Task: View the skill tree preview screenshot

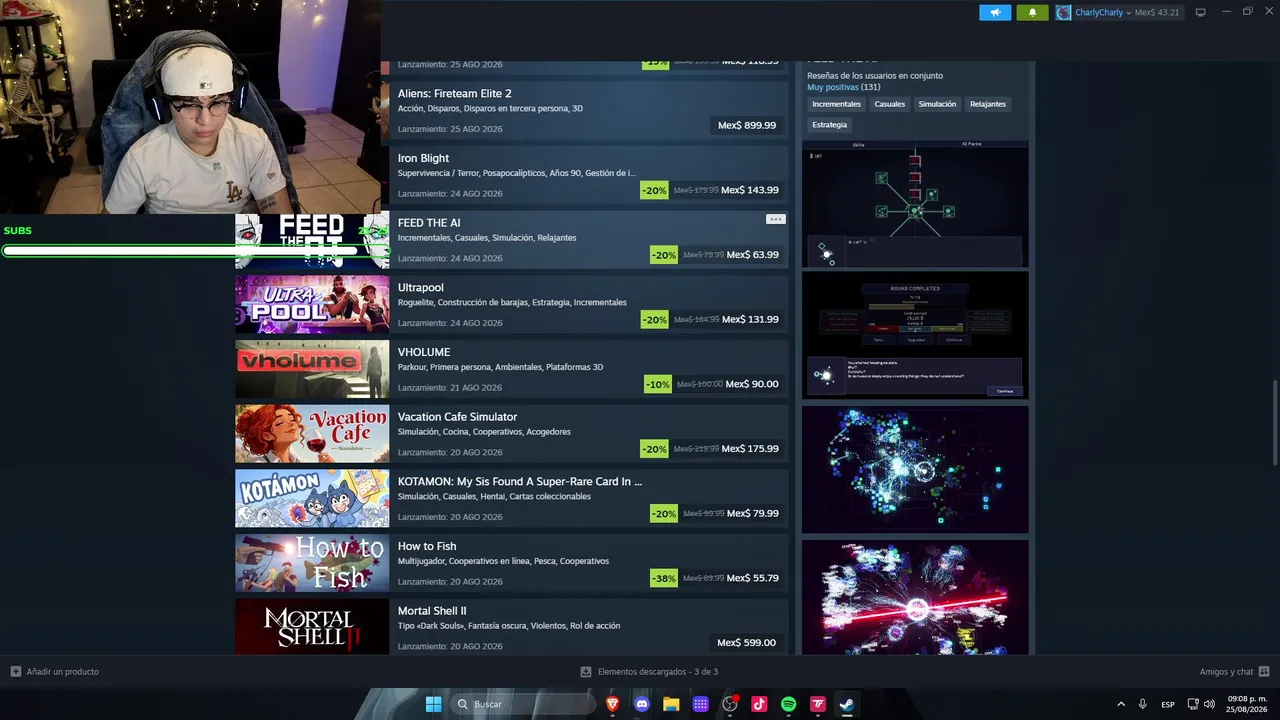Action: click(915, 203)
